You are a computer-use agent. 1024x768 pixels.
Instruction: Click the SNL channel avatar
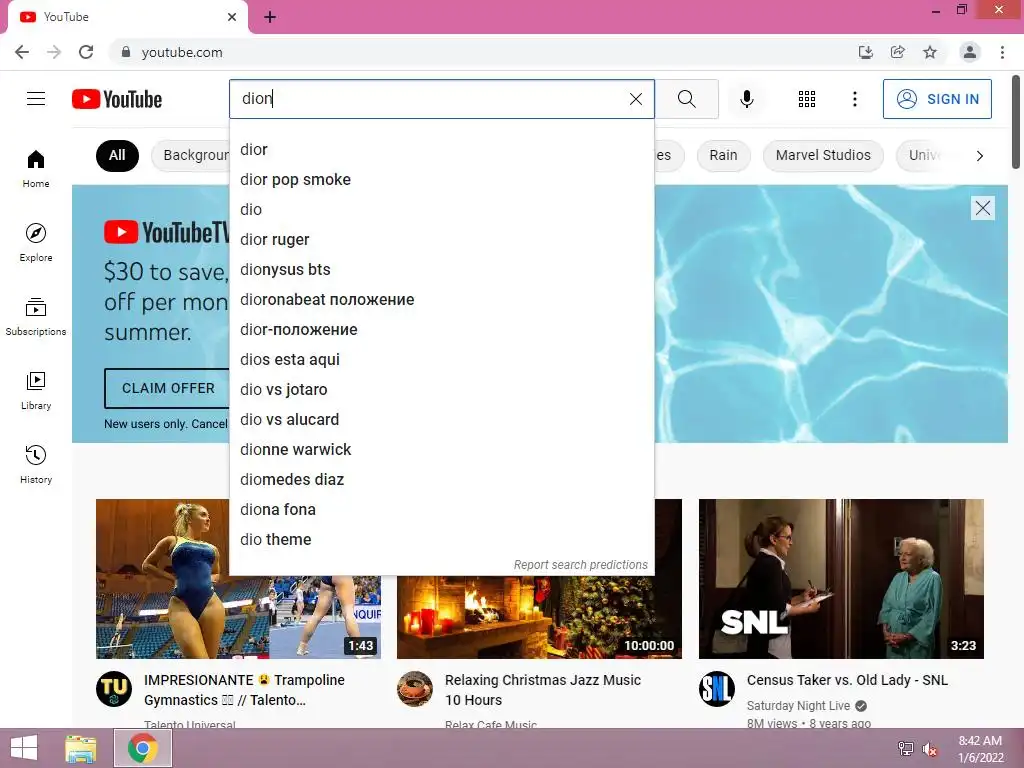point(716,689)
